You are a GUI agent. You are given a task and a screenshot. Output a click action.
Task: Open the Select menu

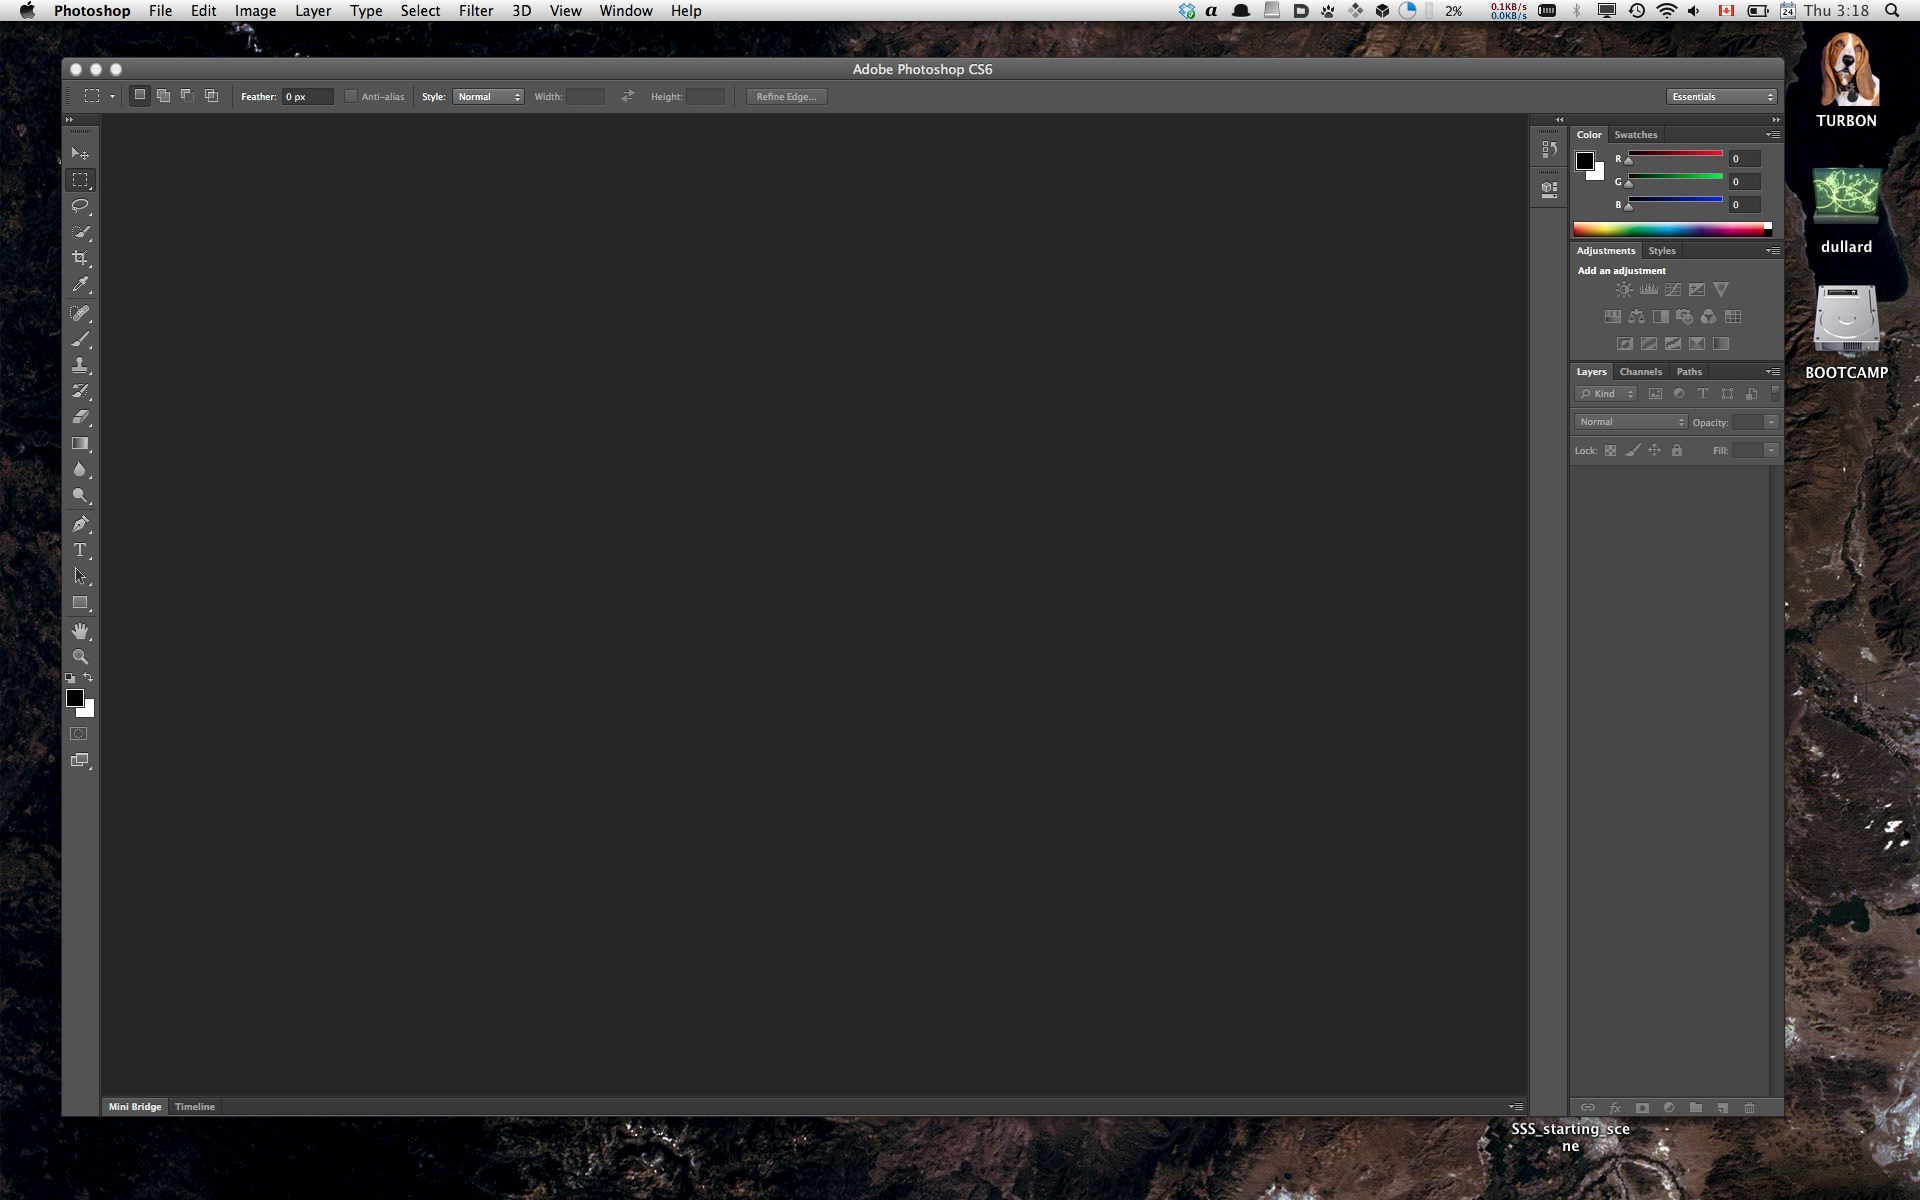click(420, 11)
